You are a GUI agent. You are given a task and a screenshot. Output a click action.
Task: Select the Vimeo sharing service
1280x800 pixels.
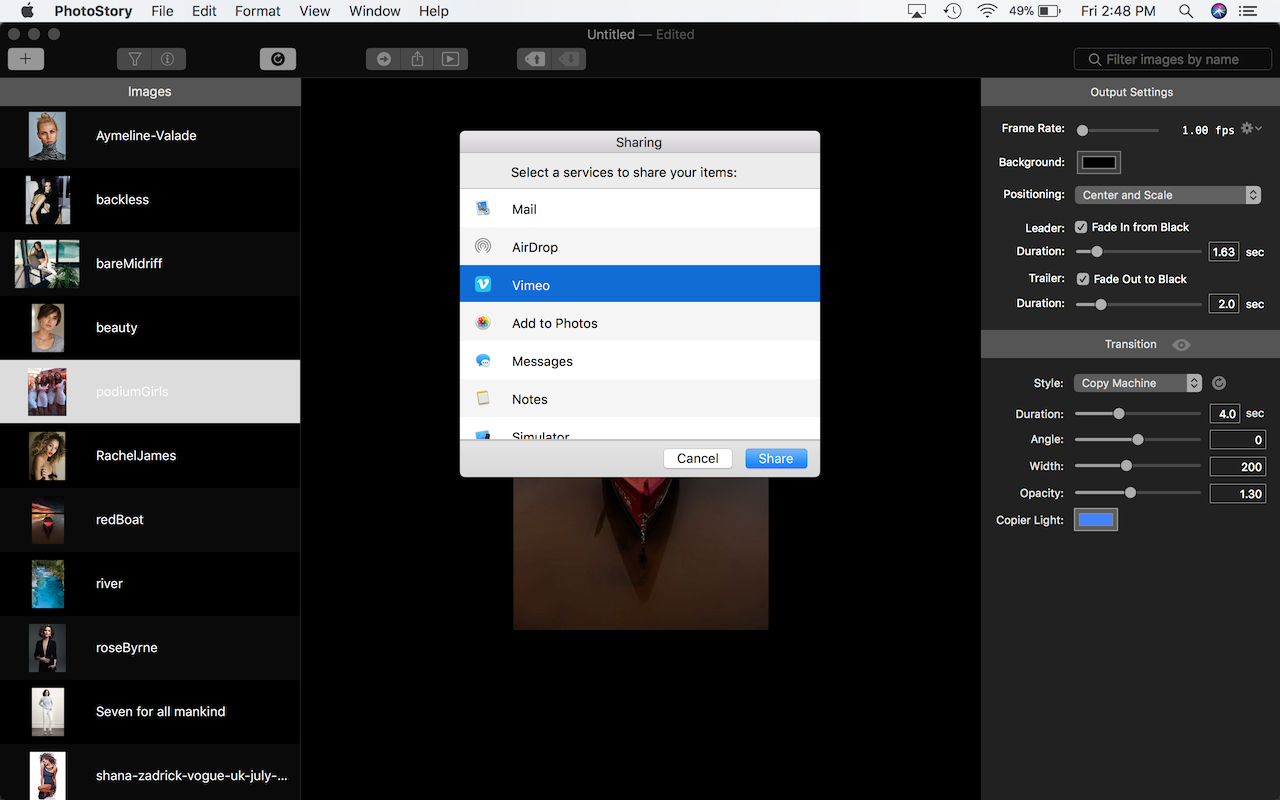click(x=640, y=285)
